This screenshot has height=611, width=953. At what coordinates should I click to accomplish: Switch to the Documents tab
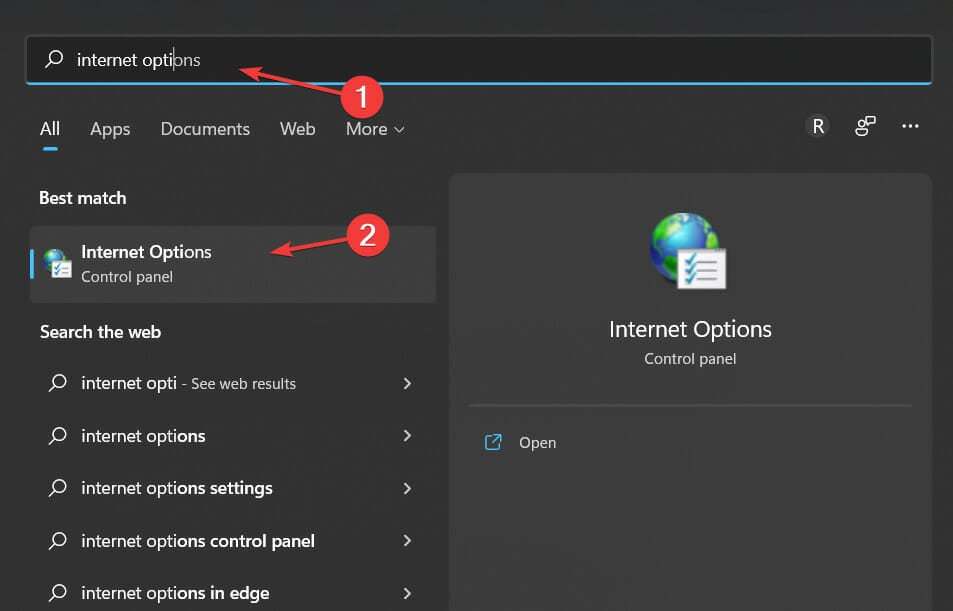[x=205, y=129]
